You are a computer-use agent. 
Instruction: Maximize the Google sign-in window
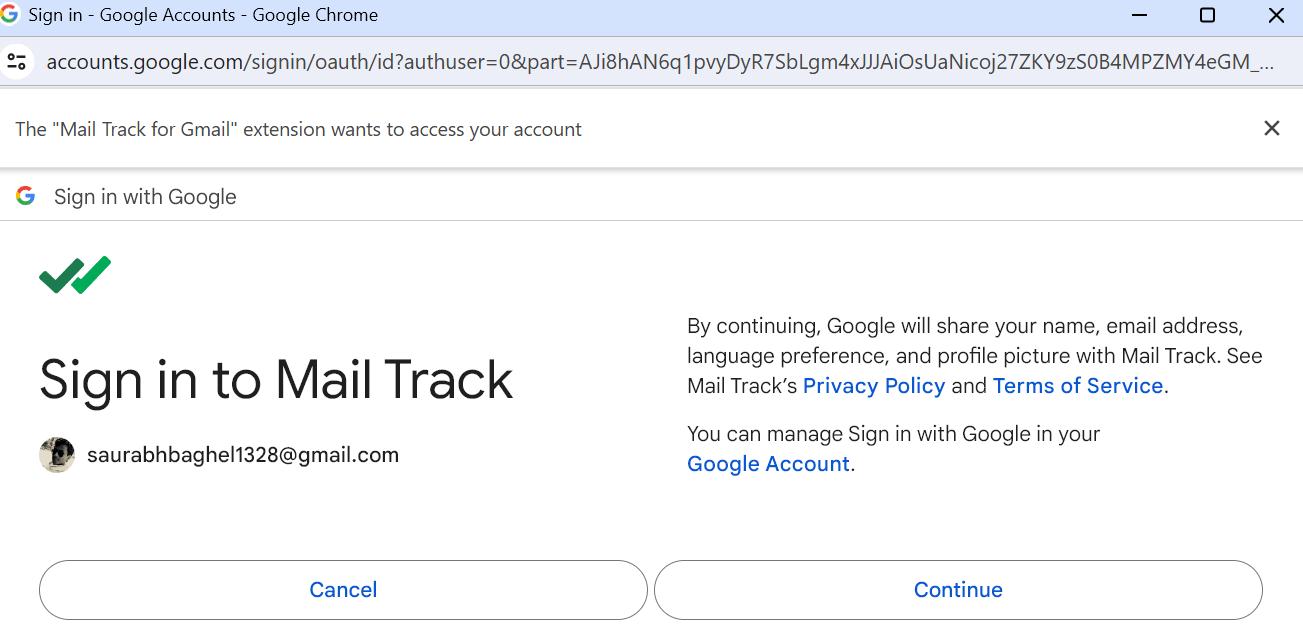pyautogui.click(x=1207, y=15)
